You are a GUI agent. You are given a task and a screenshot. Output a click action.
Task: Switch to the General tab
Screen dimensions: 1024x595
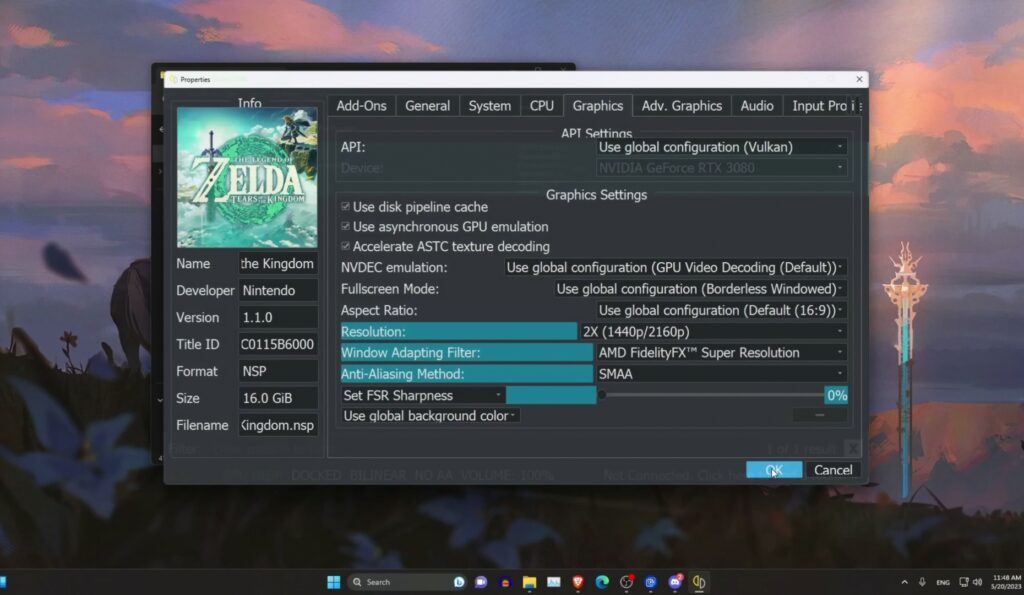click(x=427, y=106)
